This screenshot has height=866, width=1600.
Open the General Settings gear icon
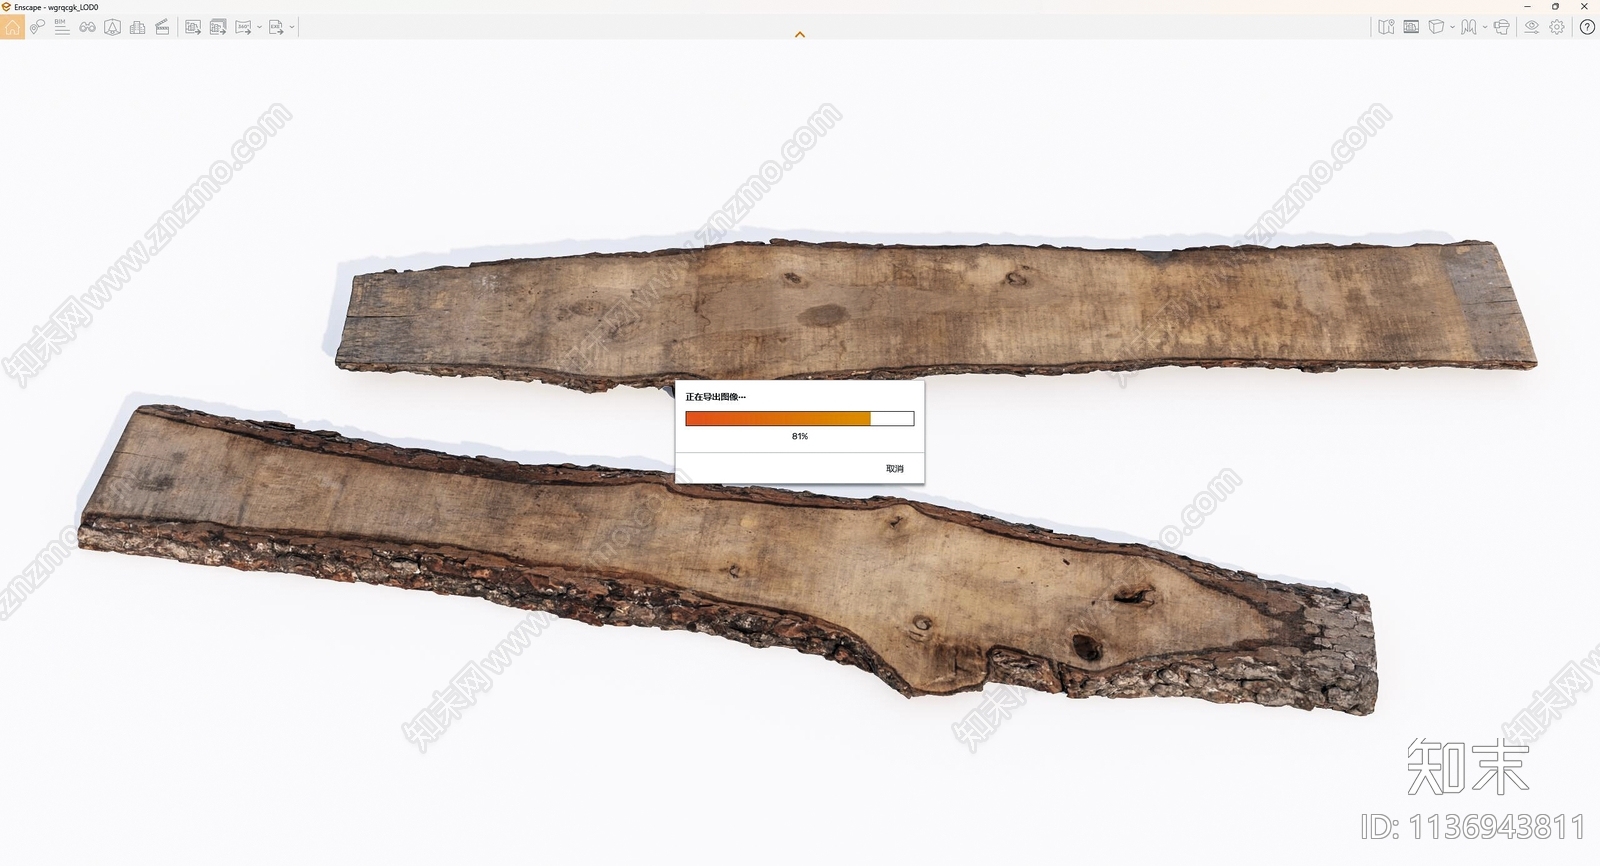1557,27
